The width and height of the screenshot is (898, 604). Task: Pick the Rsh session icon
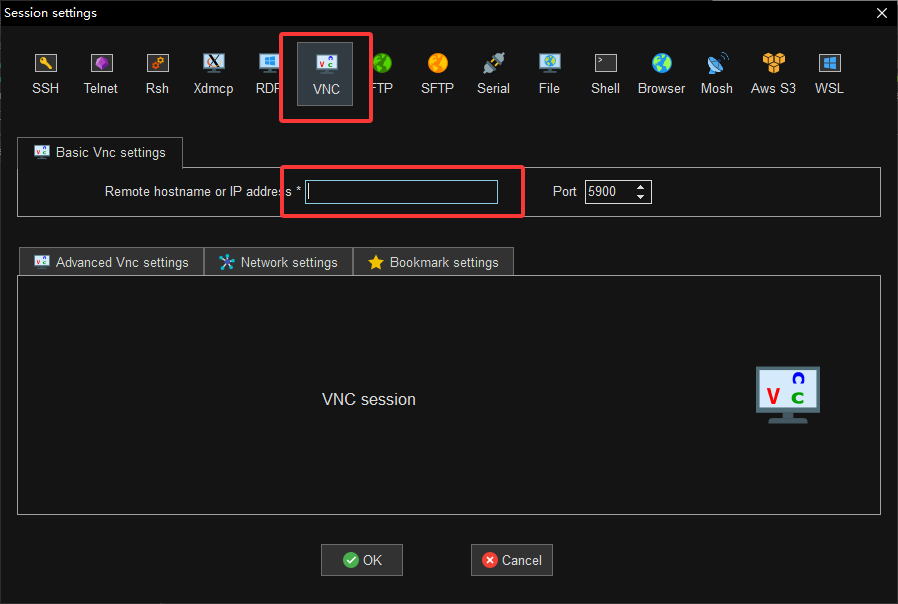coord(157,74)
